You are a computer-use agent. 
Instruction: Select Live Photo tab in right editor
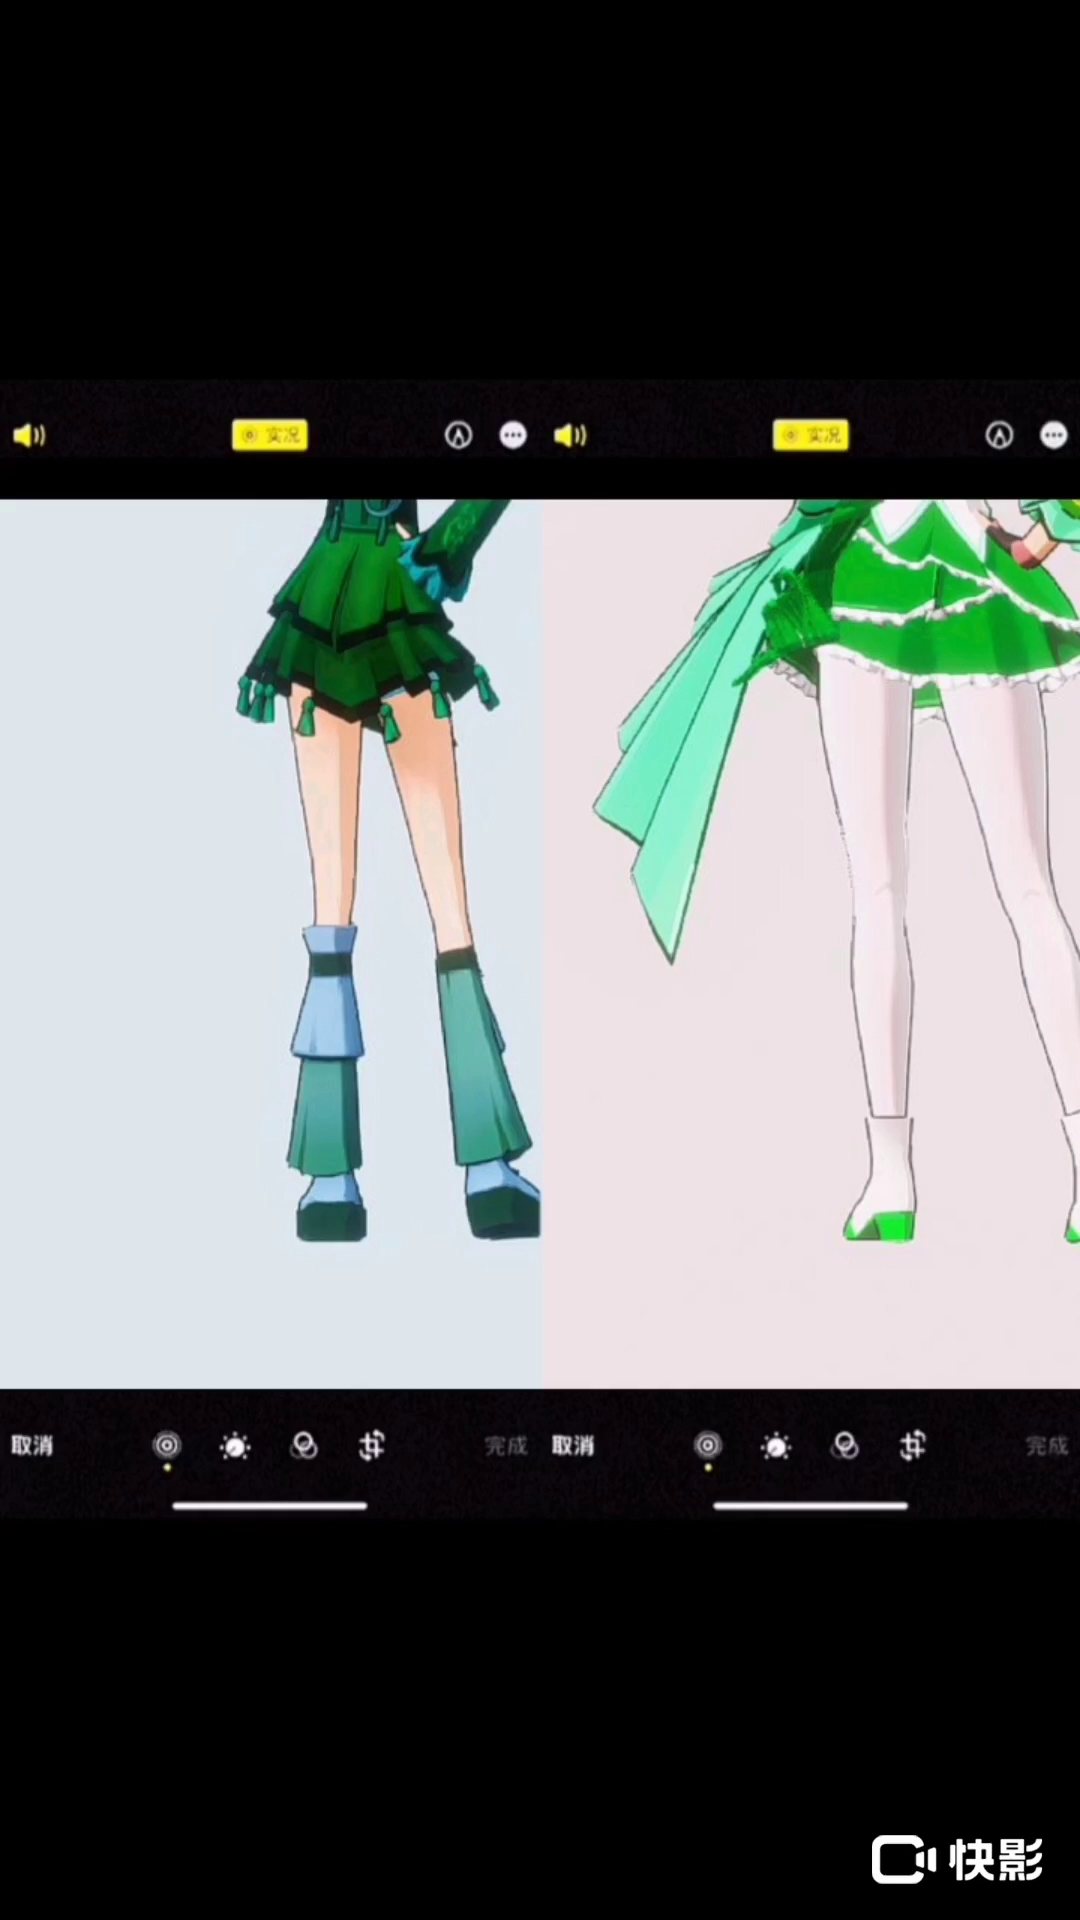[708, 1445]
